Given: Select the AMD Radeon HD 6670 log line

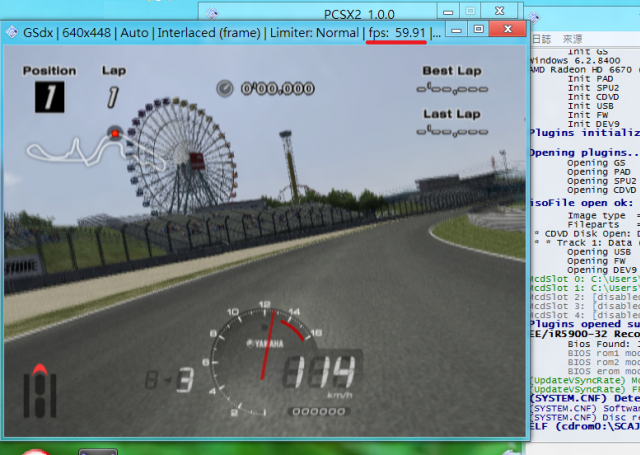Looking at the screenshot, I should pos(585,70).
